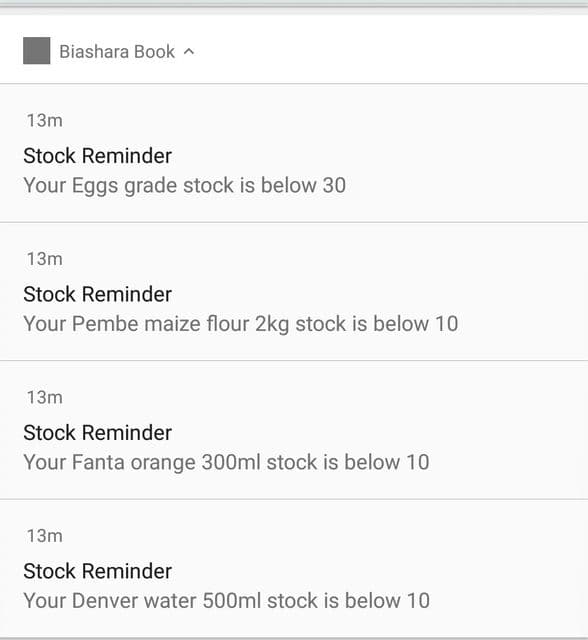Click the word 2kg in the Pembe alert

[272, 325]
